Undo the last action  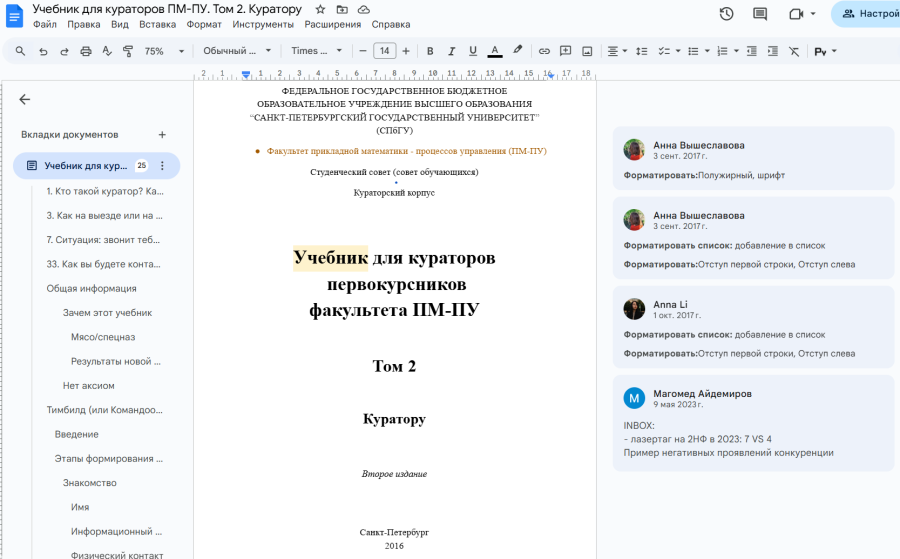pos(43,51)
